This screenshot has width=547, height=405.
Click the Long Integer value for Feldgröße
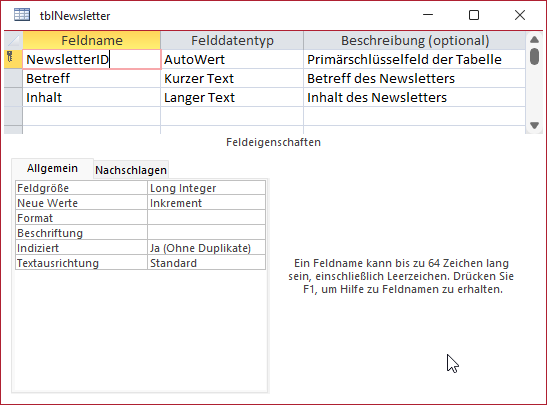[207, 188]
